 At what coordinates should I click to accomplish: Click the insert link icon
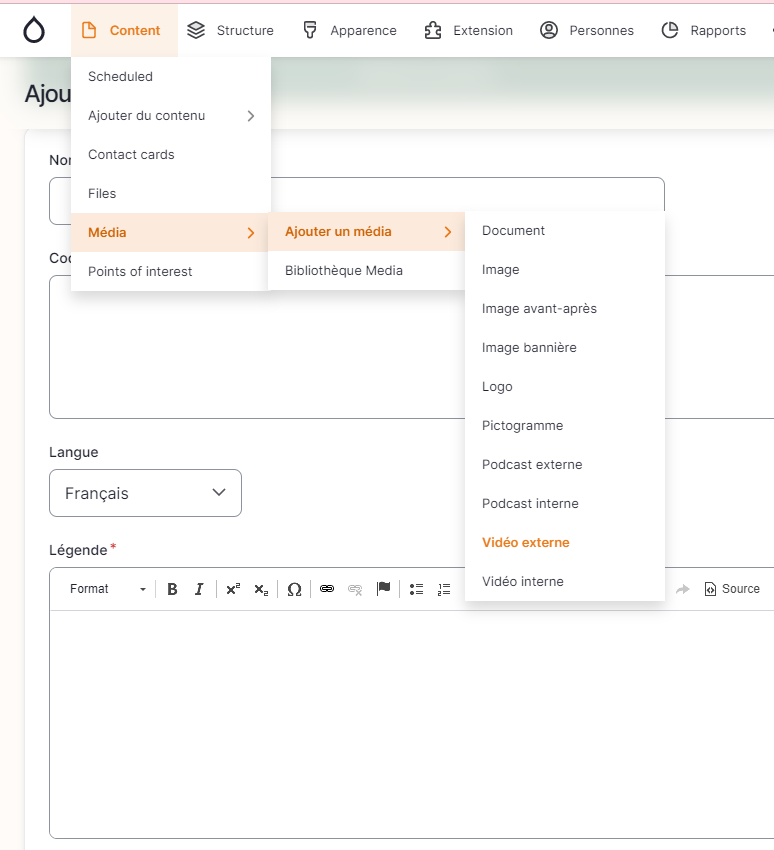tap(327, 589)
